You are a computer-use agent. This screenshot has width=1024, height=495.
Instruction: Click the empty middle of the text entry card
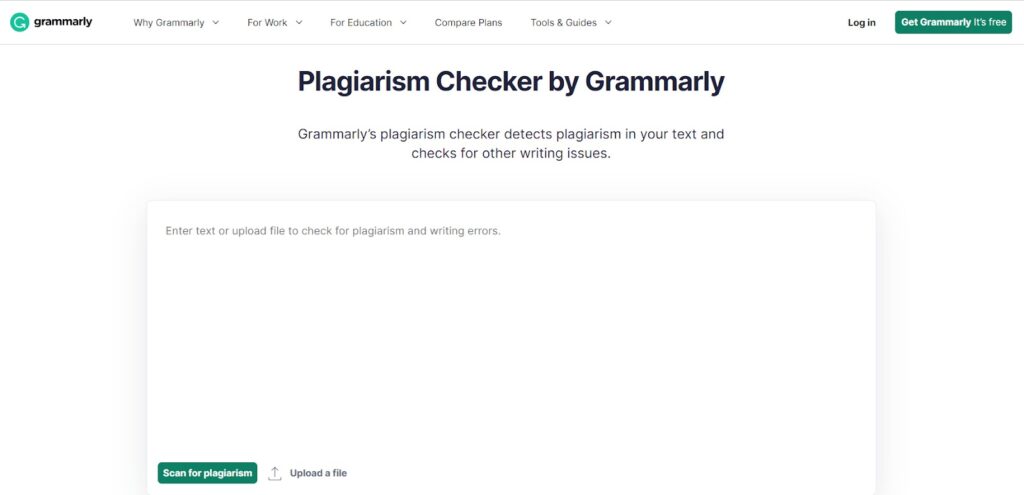(511, 346)
